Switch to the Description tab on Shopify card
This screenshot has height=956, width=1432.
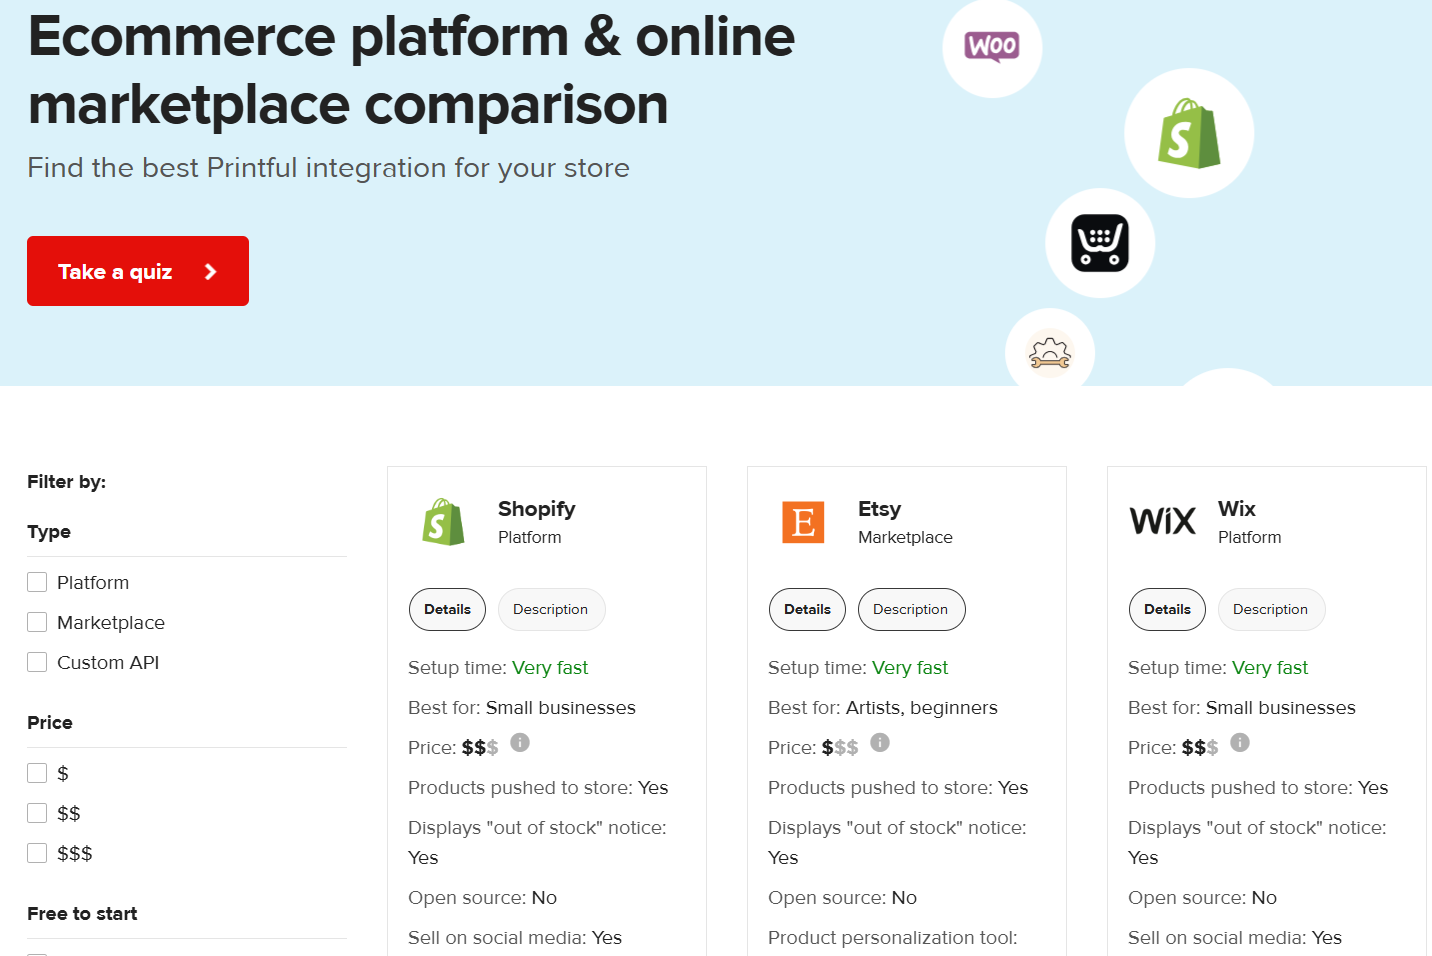tap(551, 609)
